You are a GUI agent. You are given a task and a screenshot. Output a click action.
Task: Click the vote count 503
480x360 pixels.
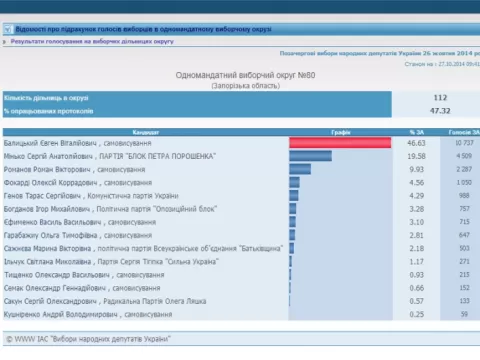(464, 248)
